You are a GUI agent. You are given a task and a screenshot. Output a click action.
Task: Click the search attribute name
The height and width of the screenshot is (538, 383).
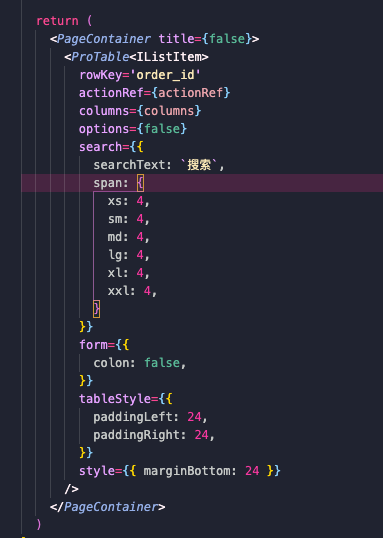[x=101, y=147]
